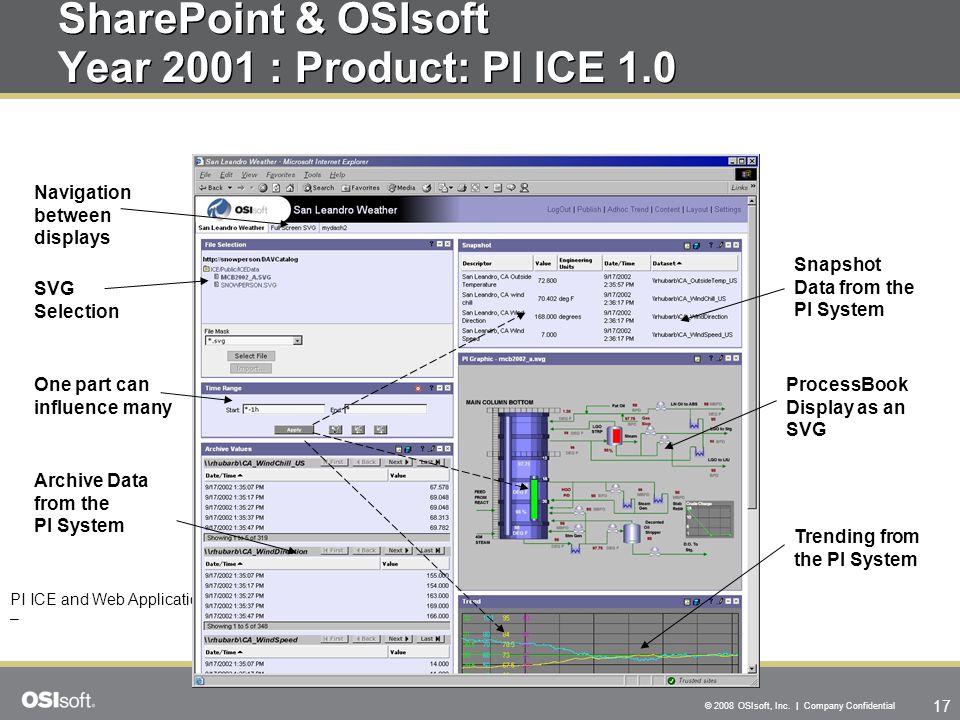This screenshot has width=960, height=720.
Task: Click third time-shift icon beside Apply
Action: 380,430
